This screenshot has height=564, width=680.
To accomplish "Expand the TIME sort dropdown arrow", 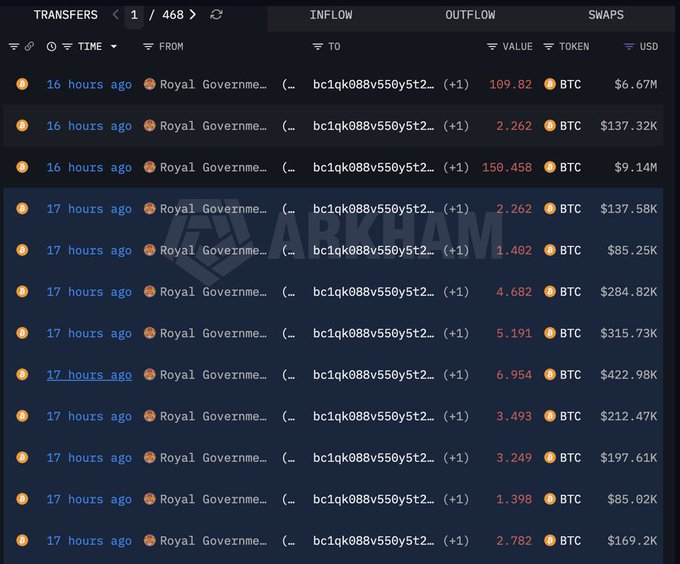I will [114, 46].
